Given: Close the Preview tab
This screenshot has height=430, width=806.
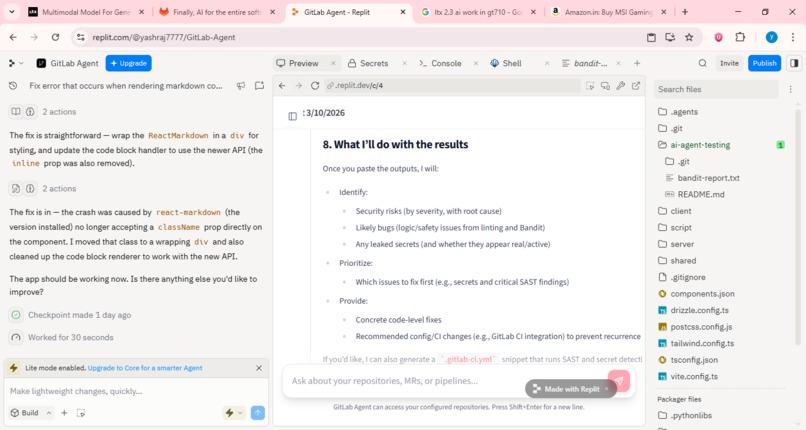Looking at the screenshot, I should pos(333,63).
